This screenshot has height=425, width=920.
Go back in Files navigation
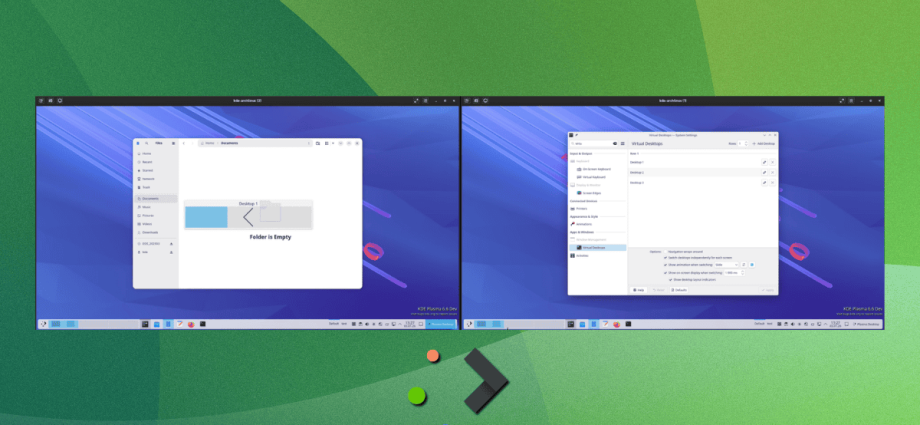click(x=184, y=143)
